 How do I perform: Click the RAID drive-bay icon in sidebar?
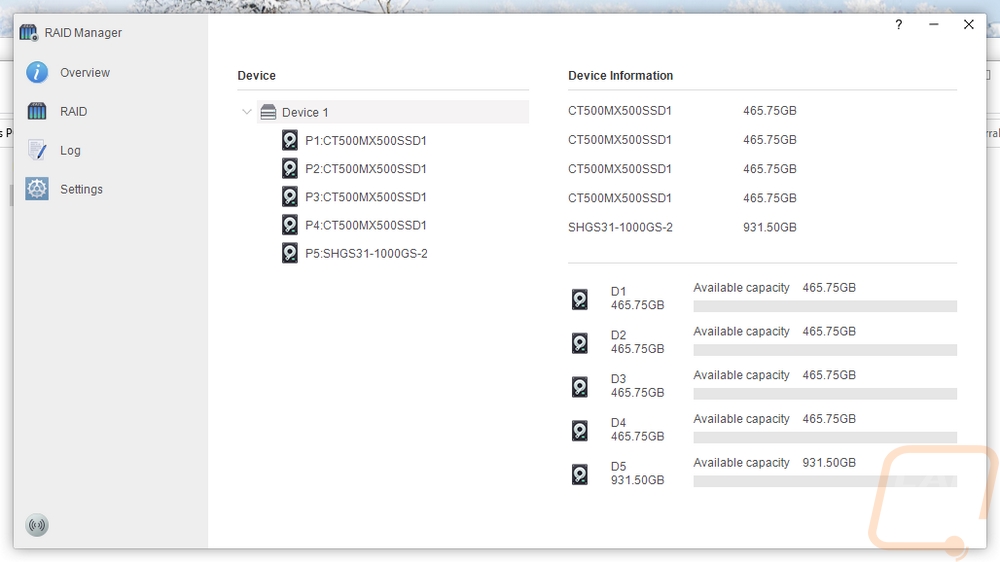click(37, 111)
